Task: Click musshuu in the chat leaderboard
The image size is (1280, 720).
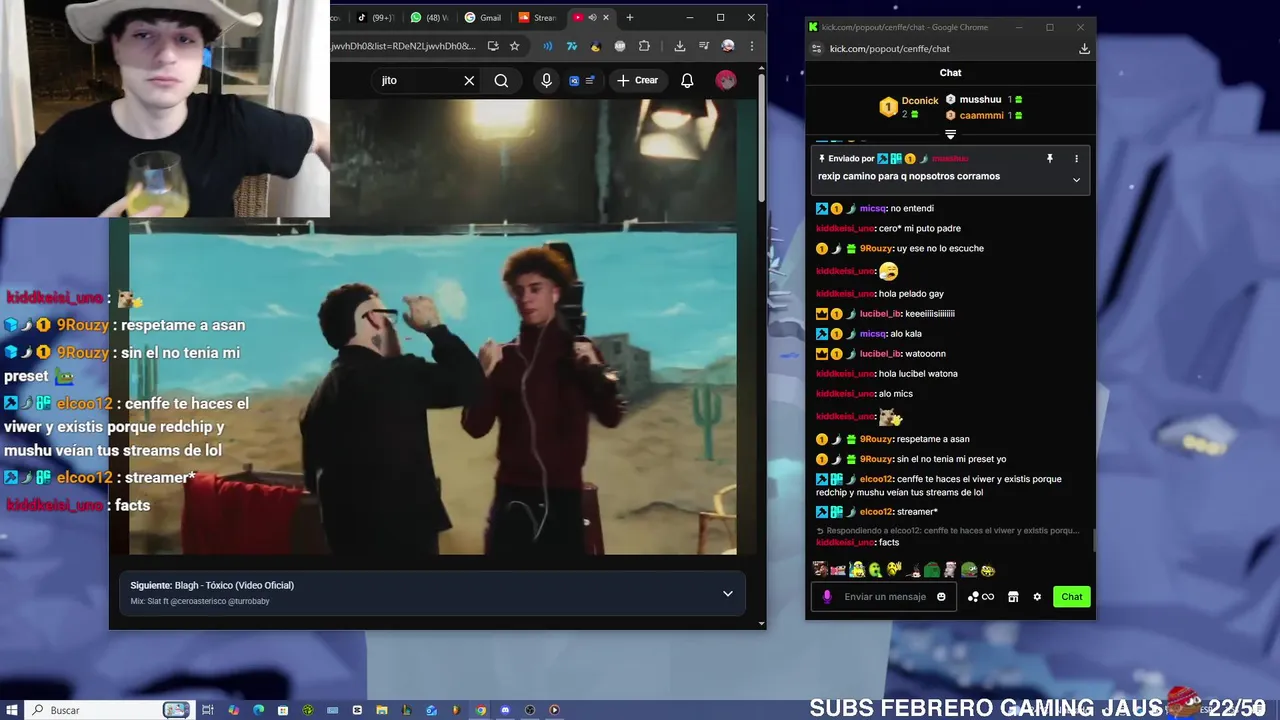Action: tap(980, 100)
